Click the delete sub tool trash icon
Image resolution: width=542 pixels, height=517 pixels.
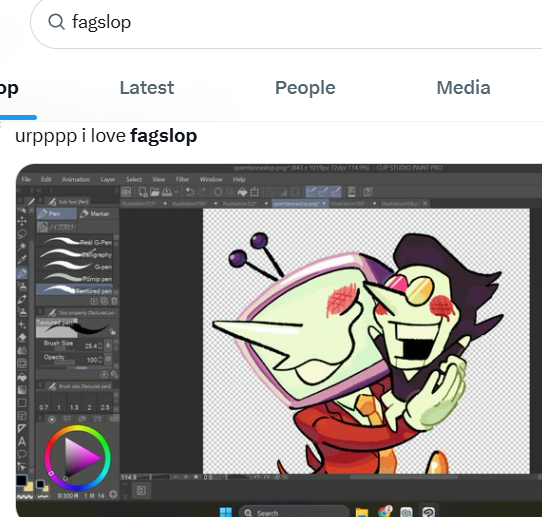click(114, 301)
